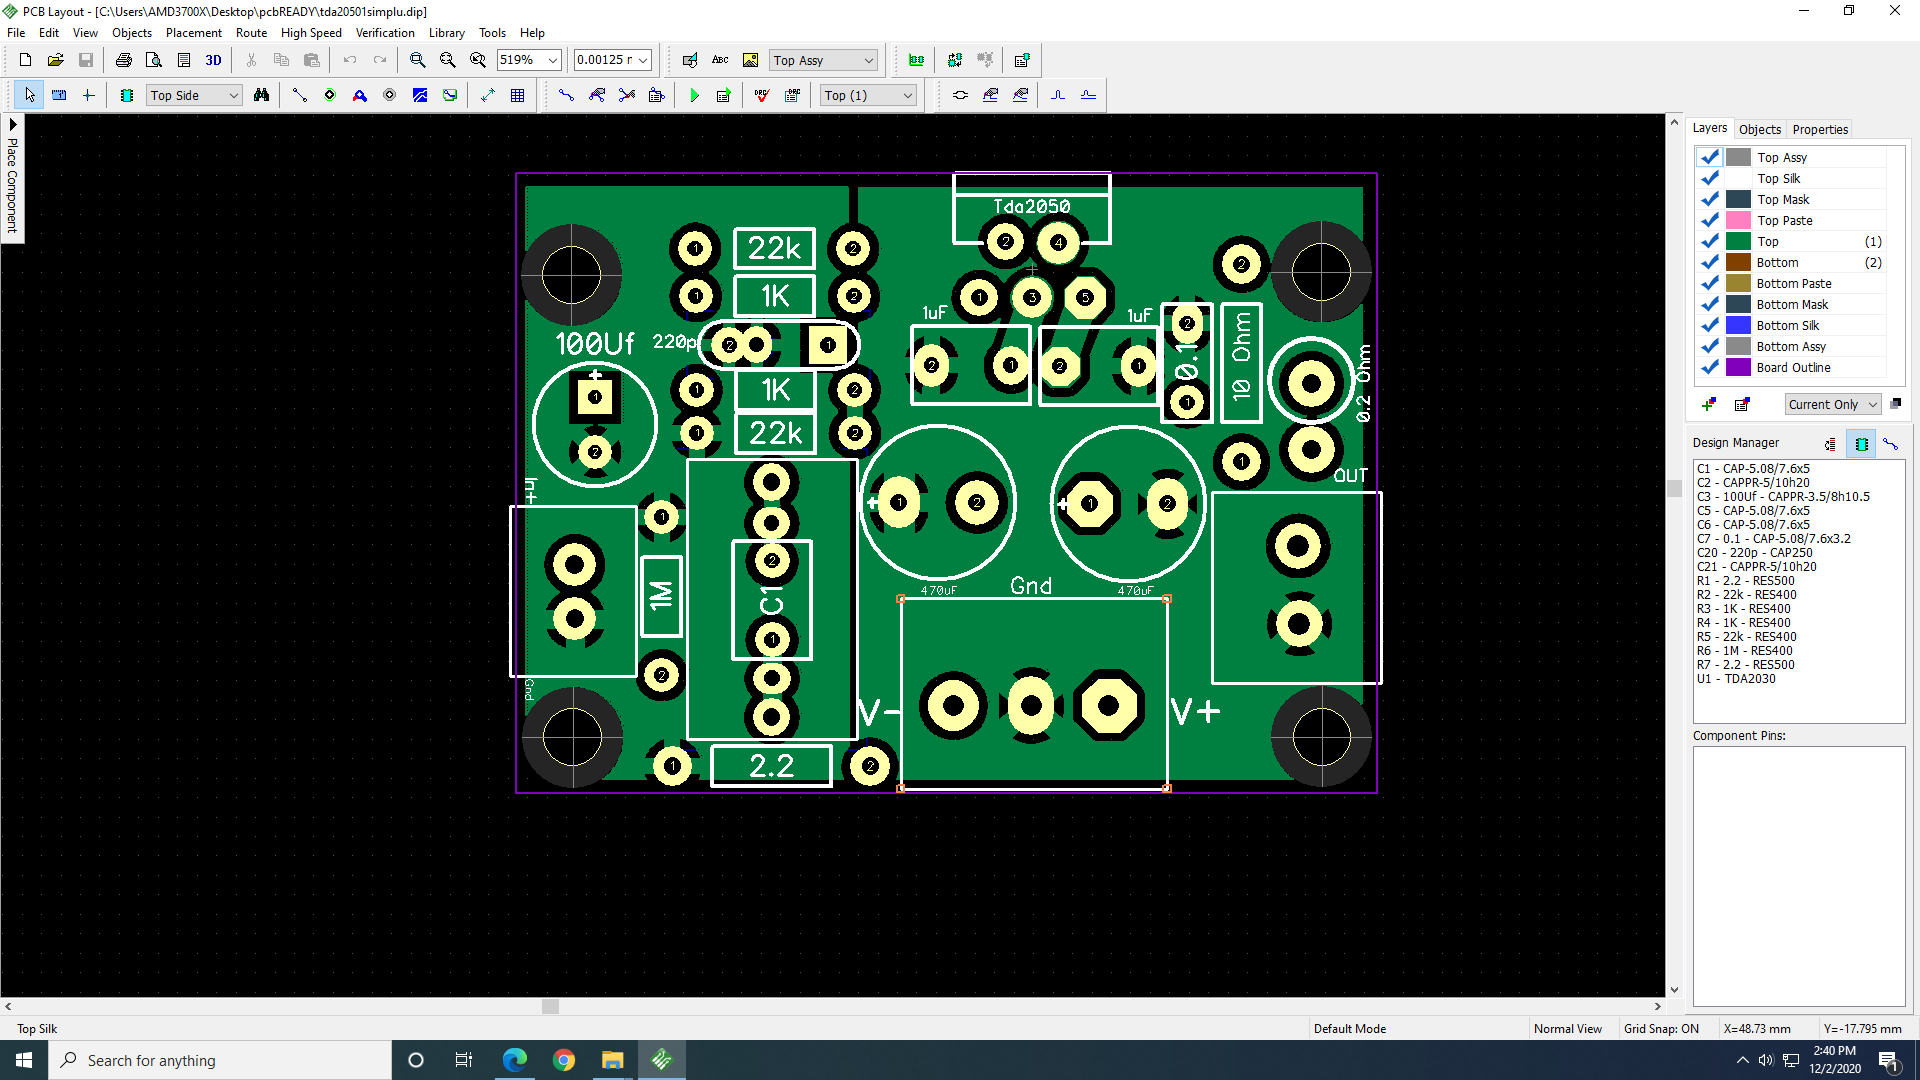Open the Verification menu
1920x1080 pixels.
(385, 33)
